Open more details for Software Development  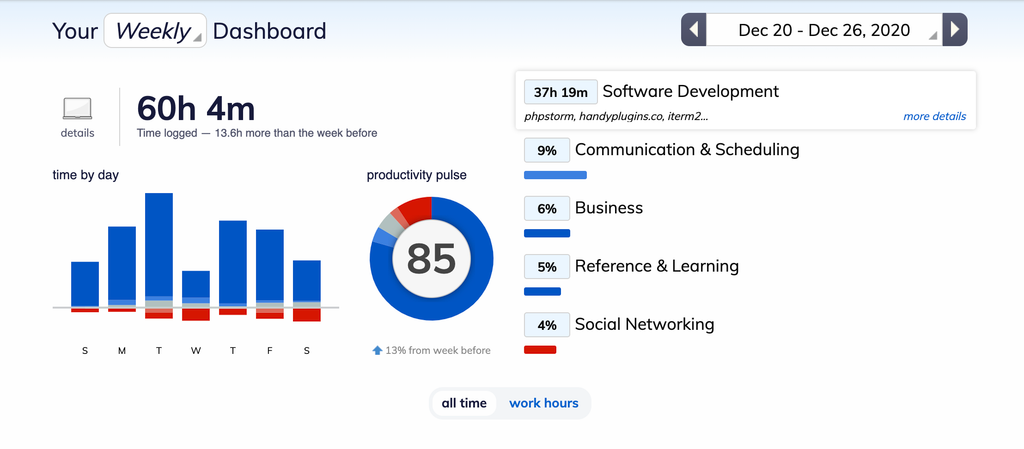[934, 116]
